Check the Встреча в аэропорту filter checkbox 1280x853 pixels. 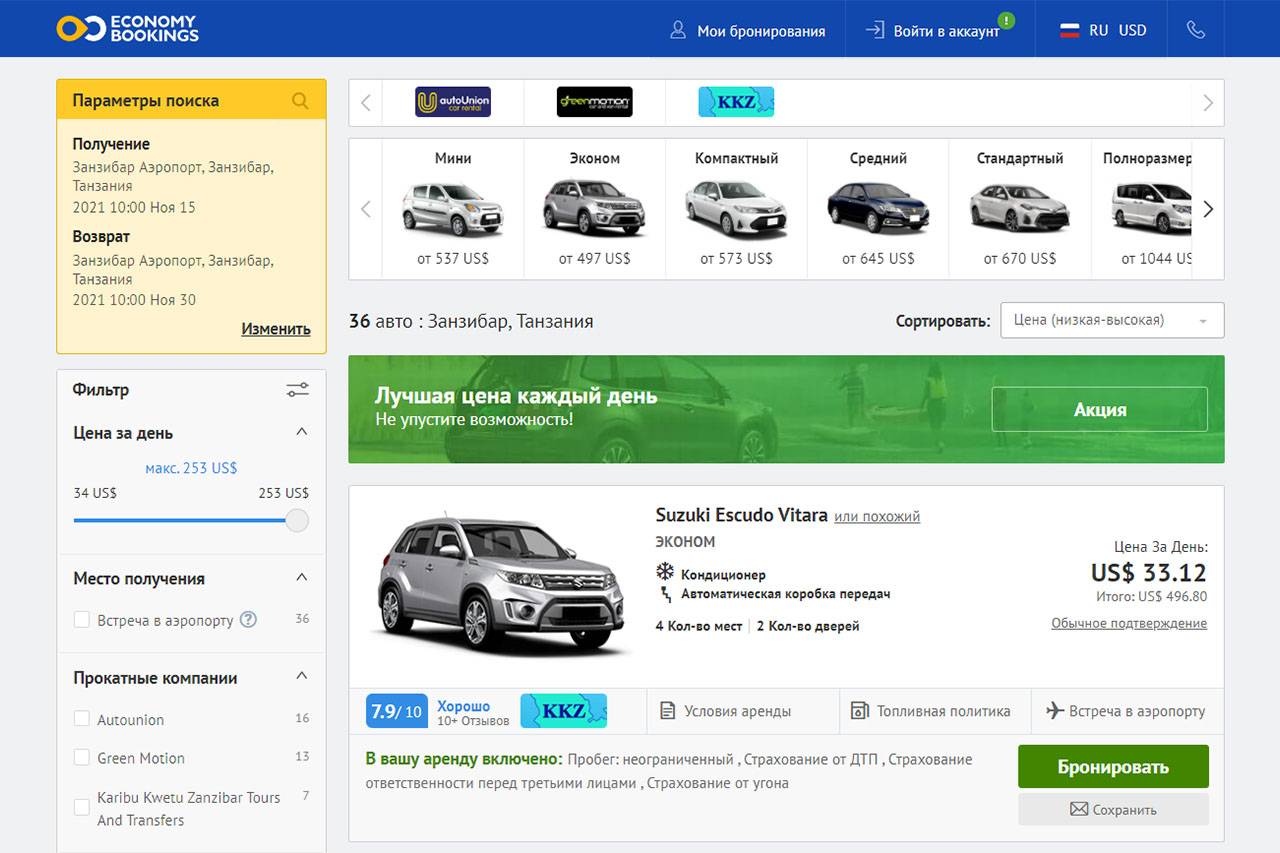coord(82,620)
